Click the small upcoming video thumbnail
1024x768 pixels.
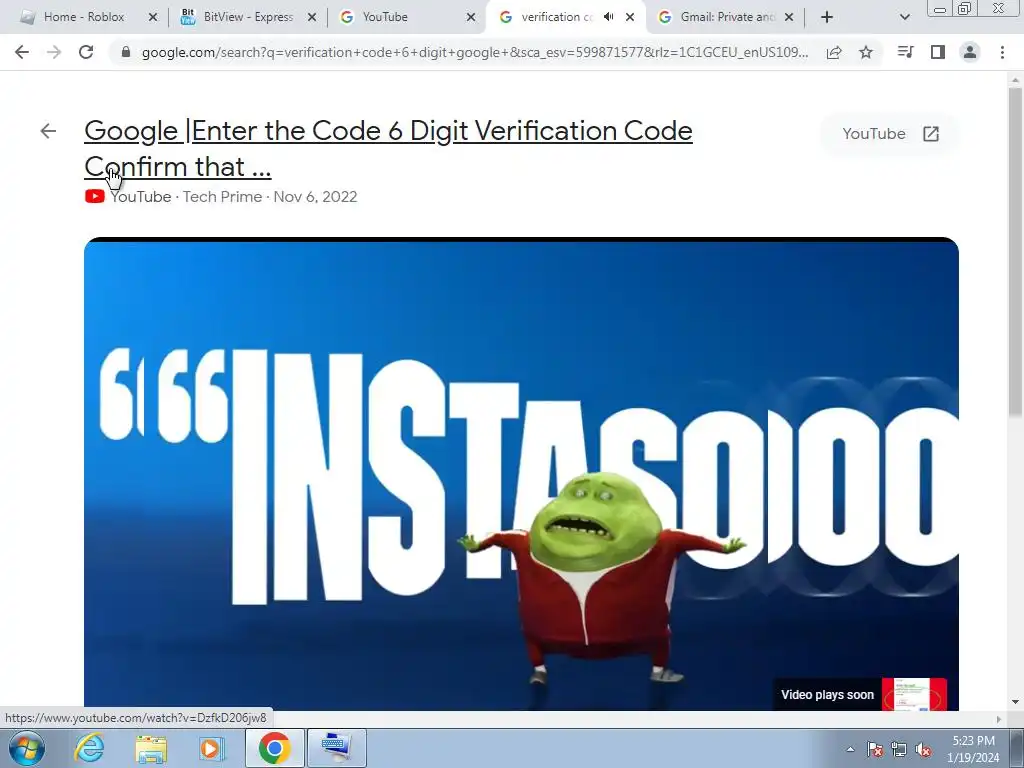click(914, 694)
